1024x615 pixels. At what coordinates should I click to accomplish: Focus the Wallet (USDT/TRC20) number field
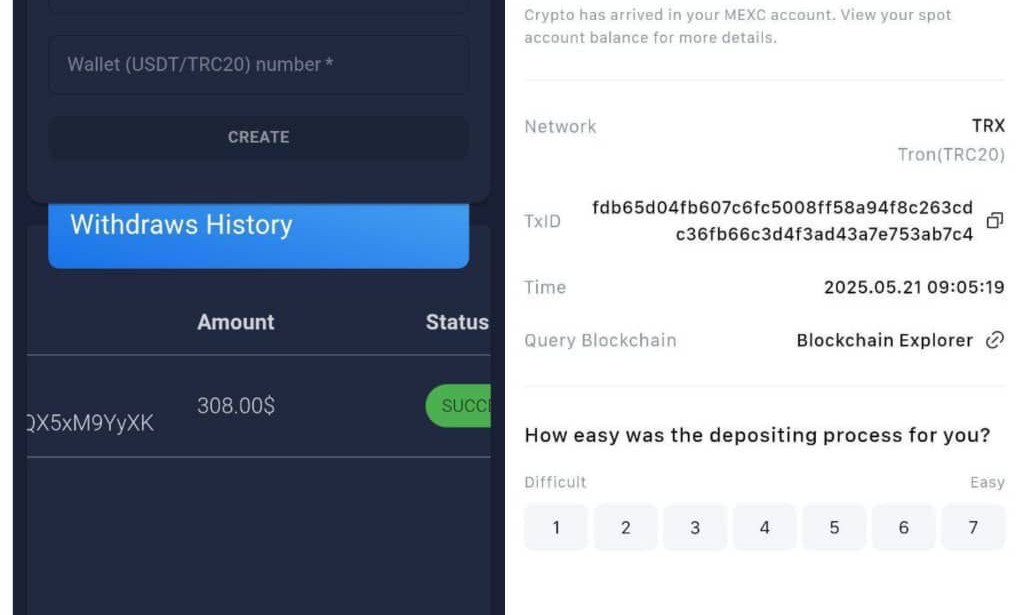258,65
